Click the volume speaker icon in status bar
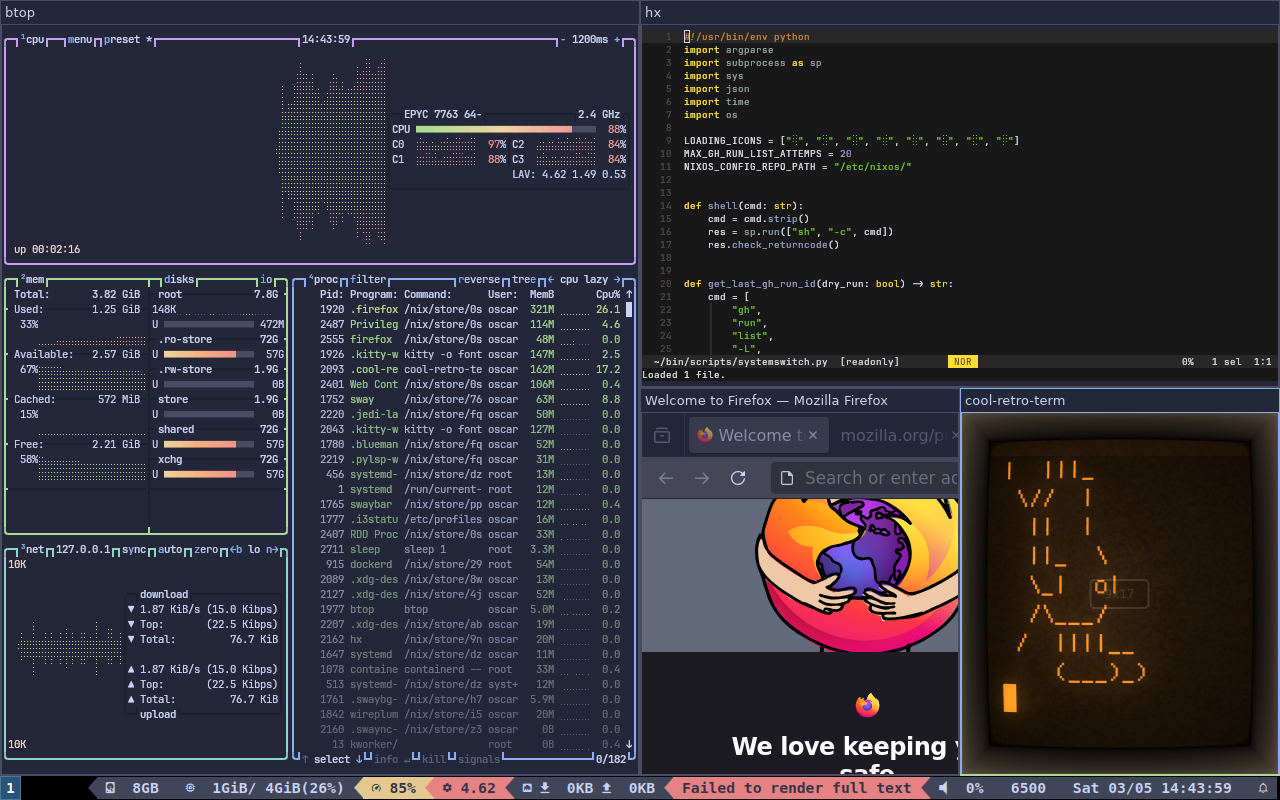 [x=943, y=788]
